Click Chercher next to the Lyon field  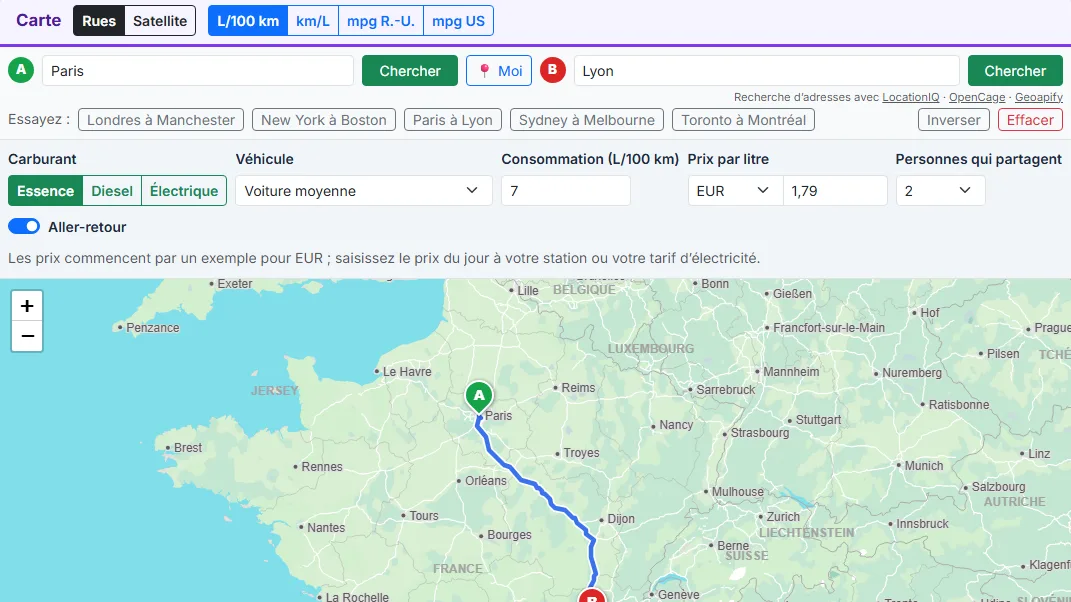click(x=1015, y=71)
